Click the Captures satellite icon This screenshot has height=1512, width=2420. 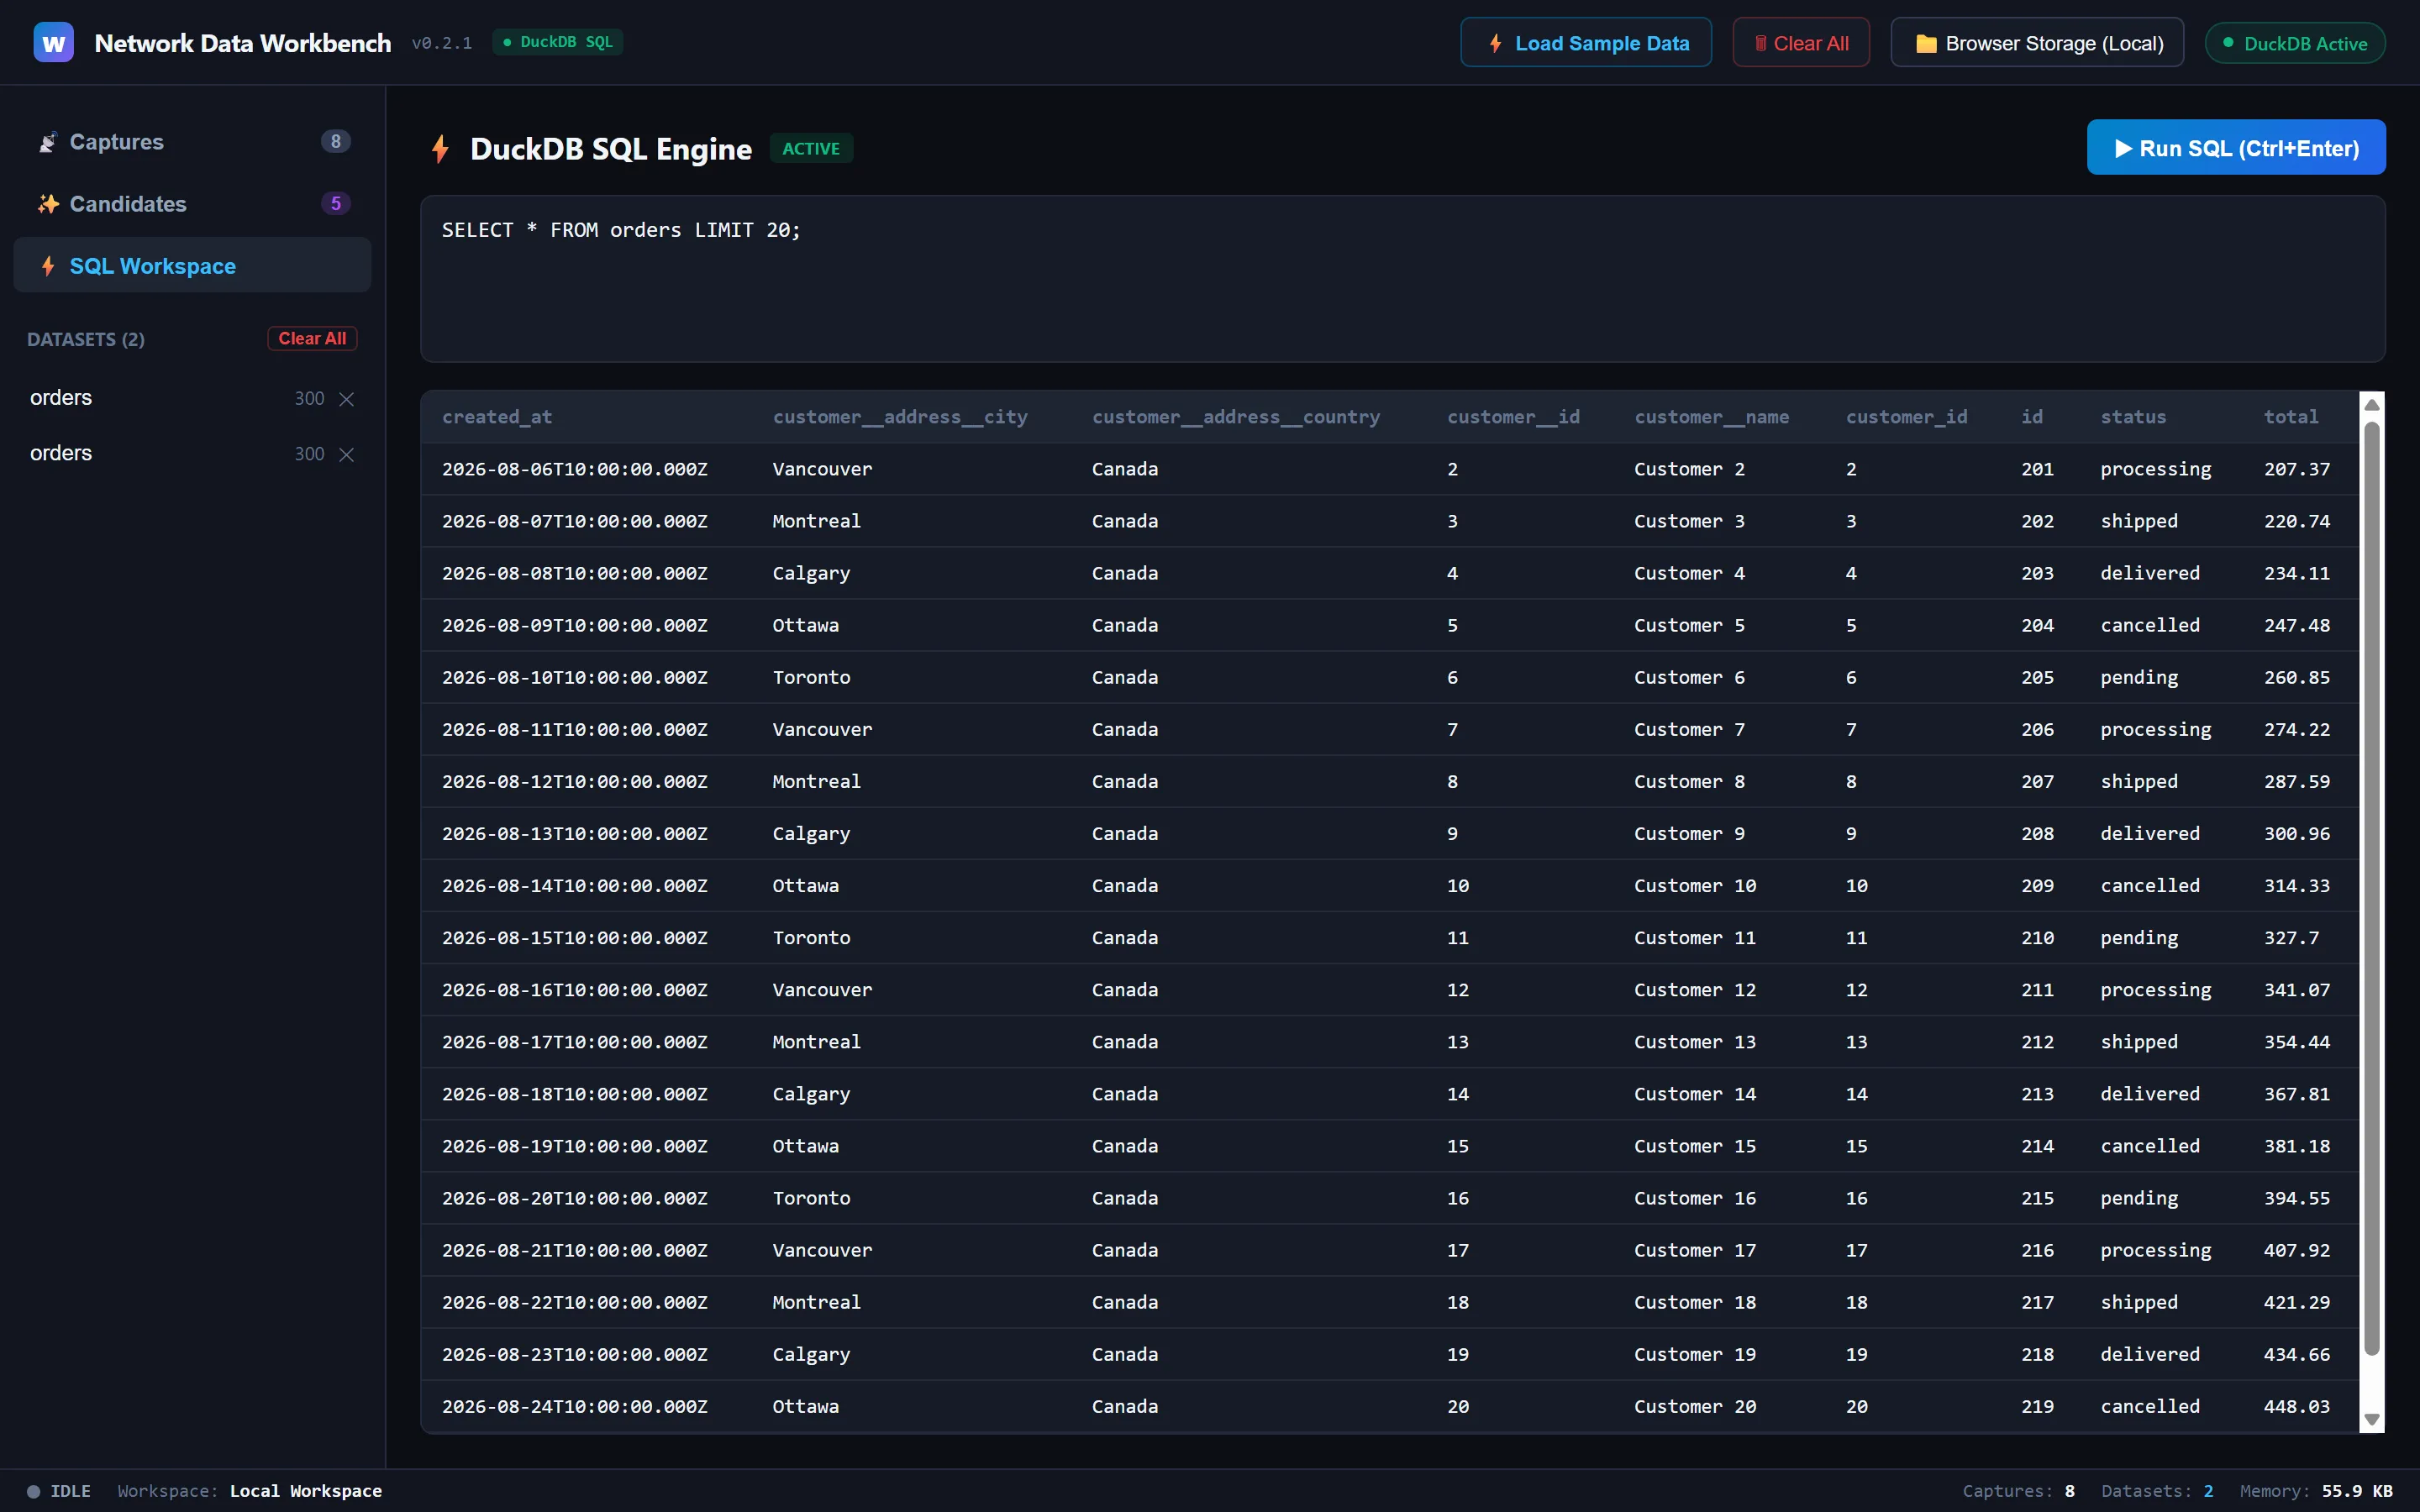48,142
